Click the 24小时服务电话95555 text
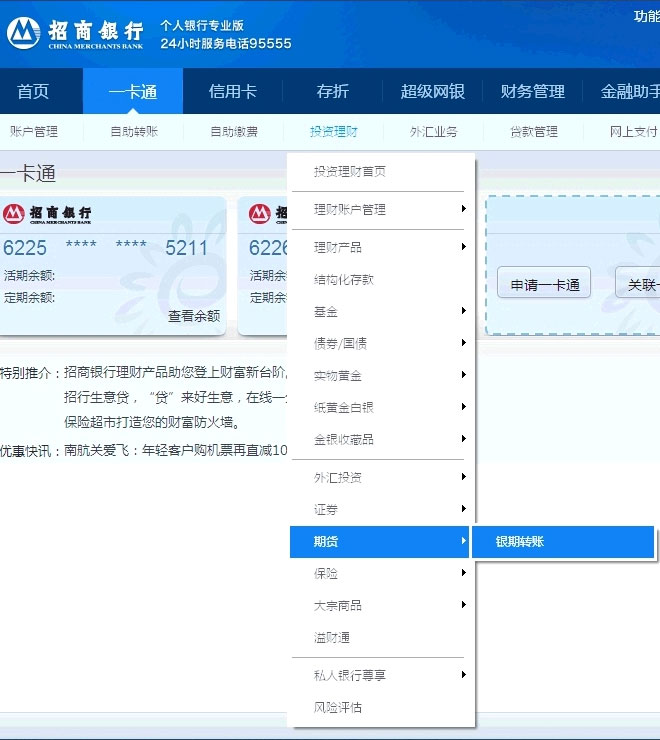660x740 pixels. coord(226,43)
